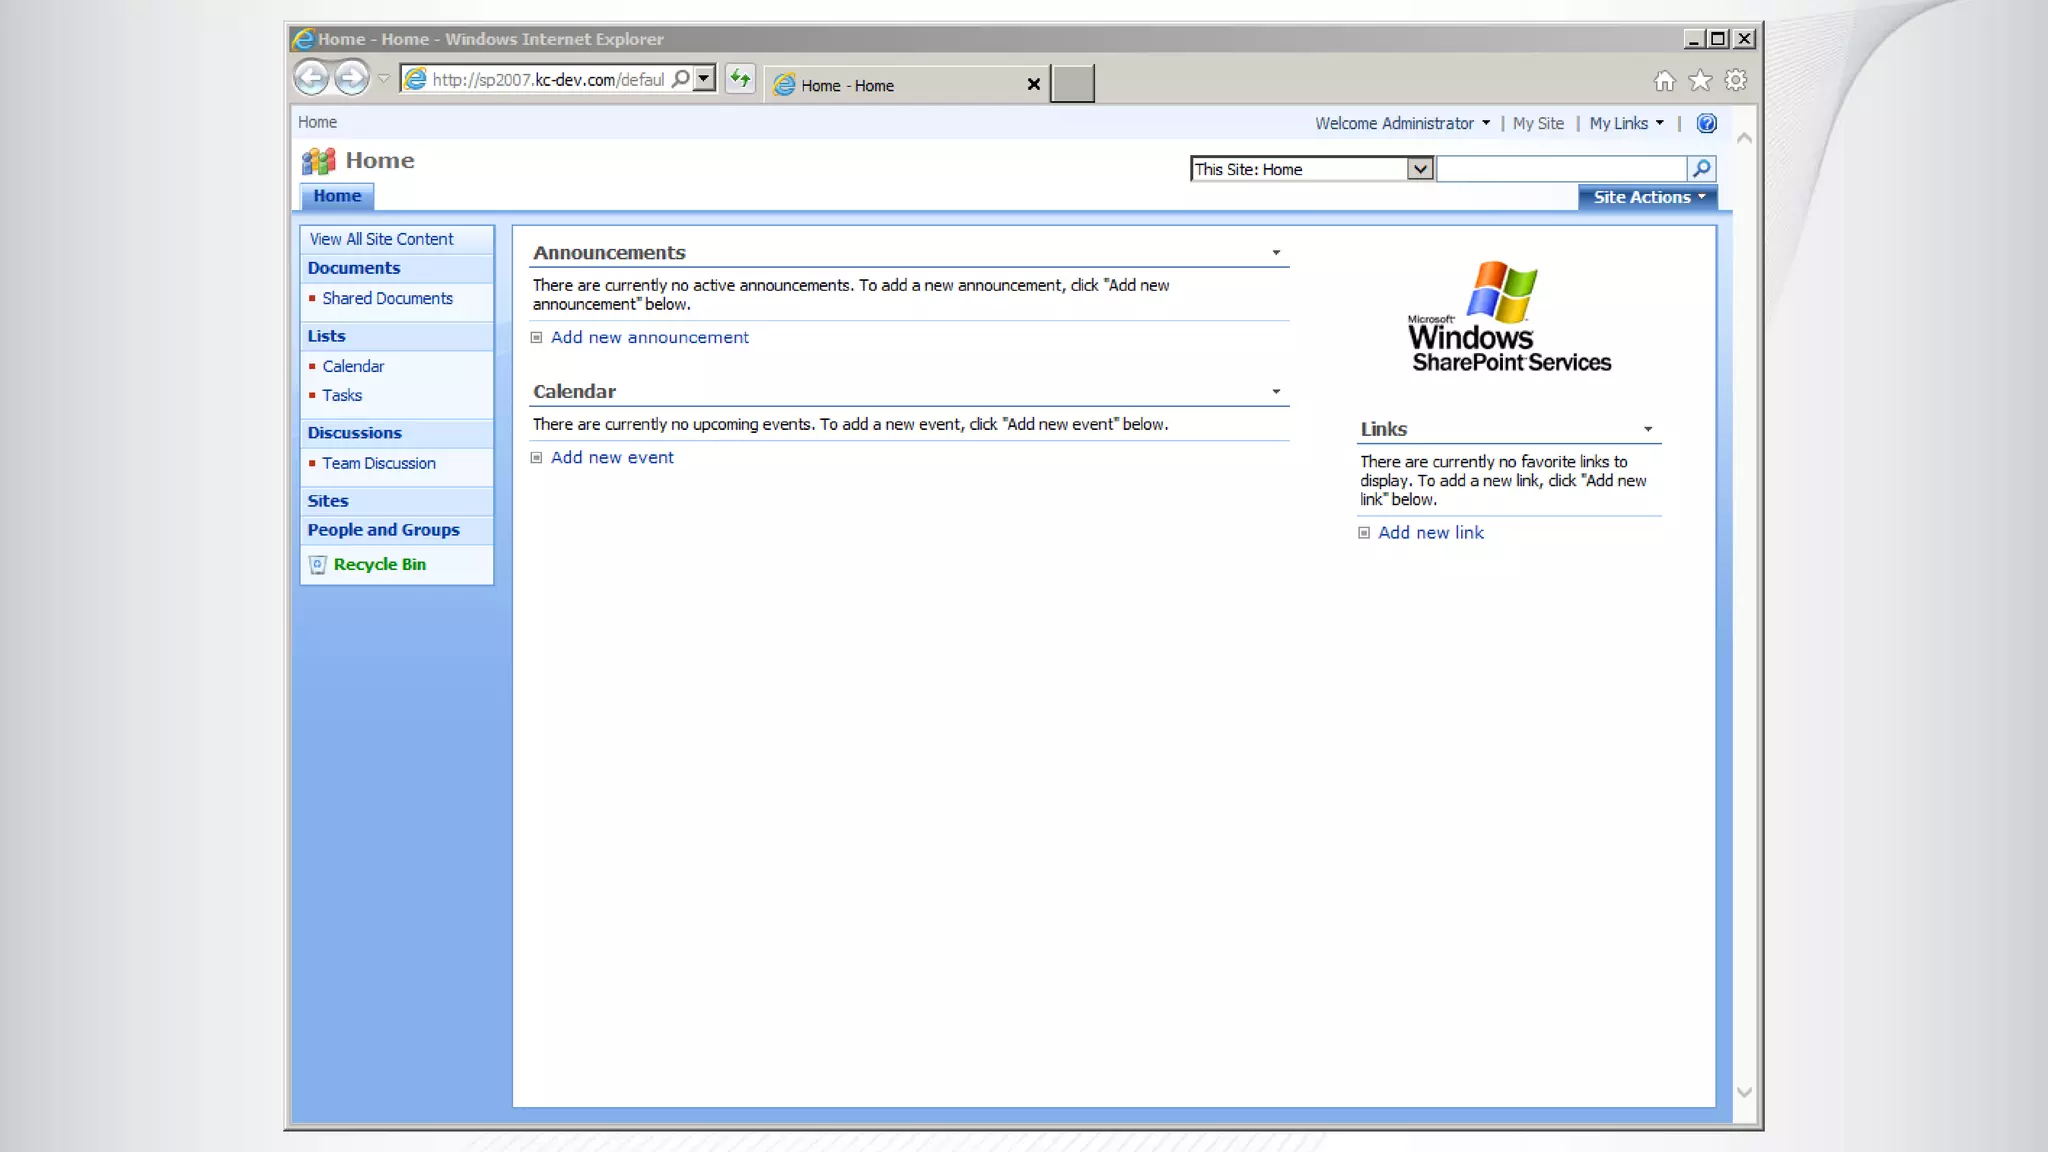Image resolution: width=2048 pixels, height=1152 pixels.
Task: Click Add new announcement link
Action: click(x=649, y=338)
